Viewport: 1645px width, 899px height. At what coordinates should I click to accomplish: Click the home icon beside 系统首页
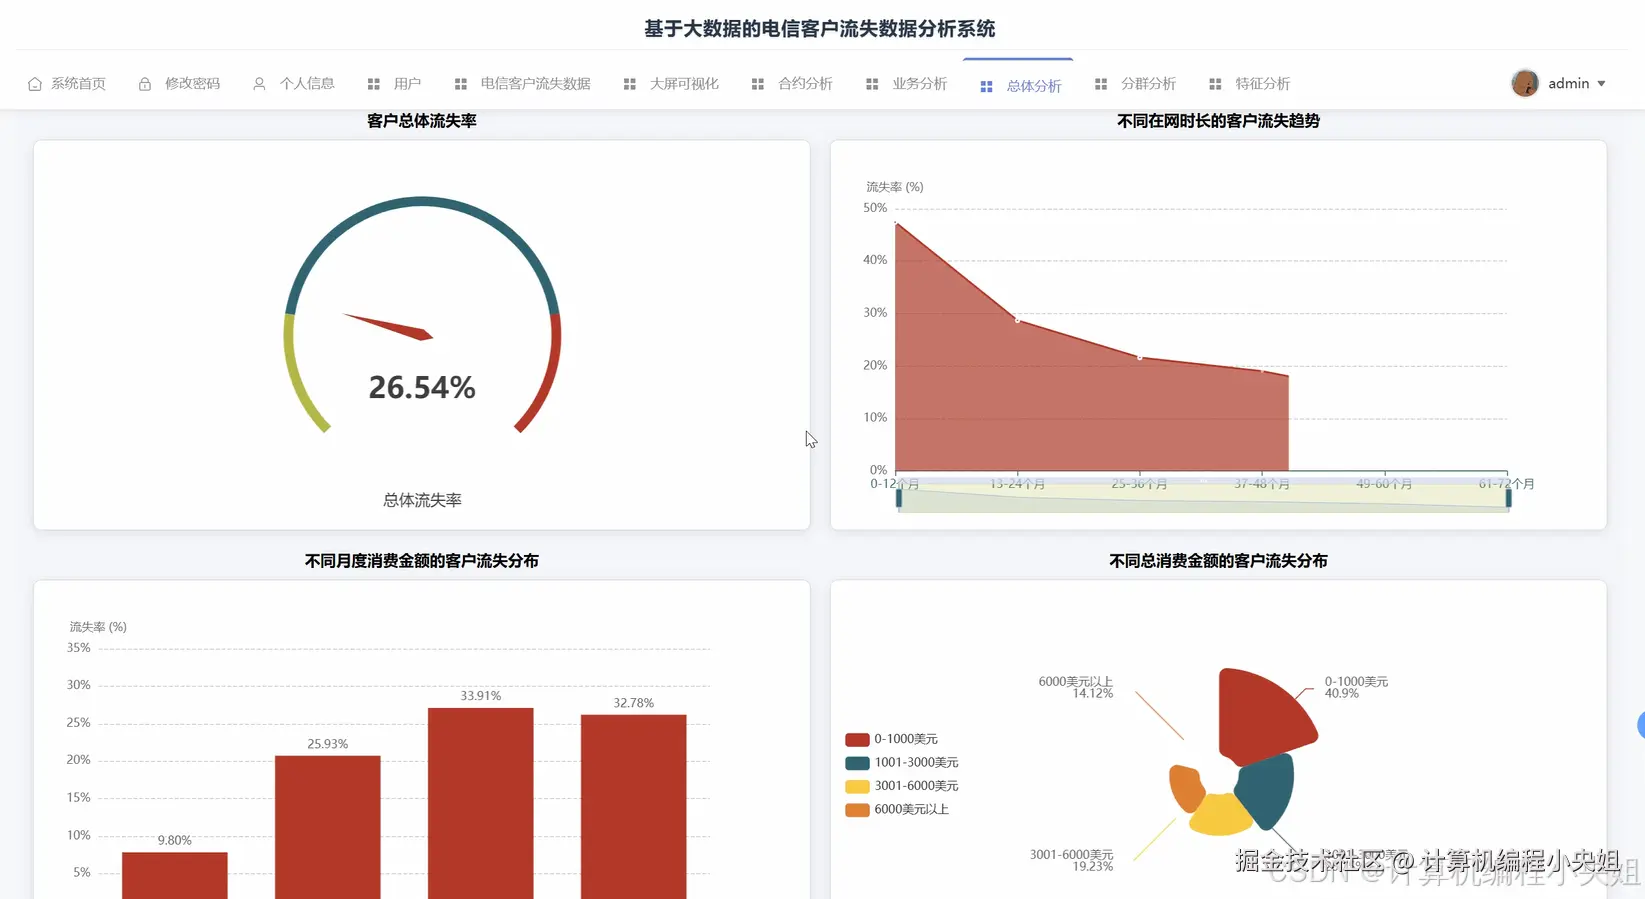point(35,84)
